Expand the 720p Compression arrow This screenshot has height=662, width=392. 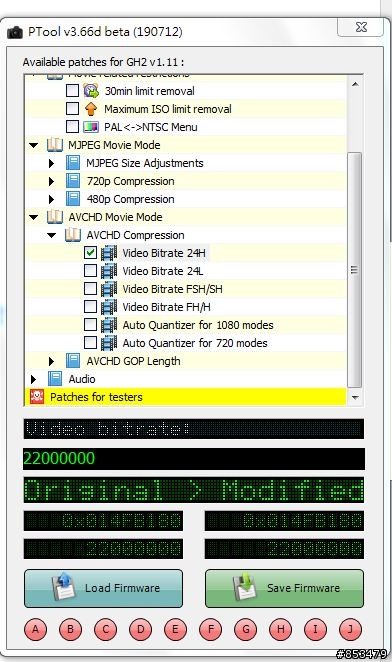pos(52,181)
